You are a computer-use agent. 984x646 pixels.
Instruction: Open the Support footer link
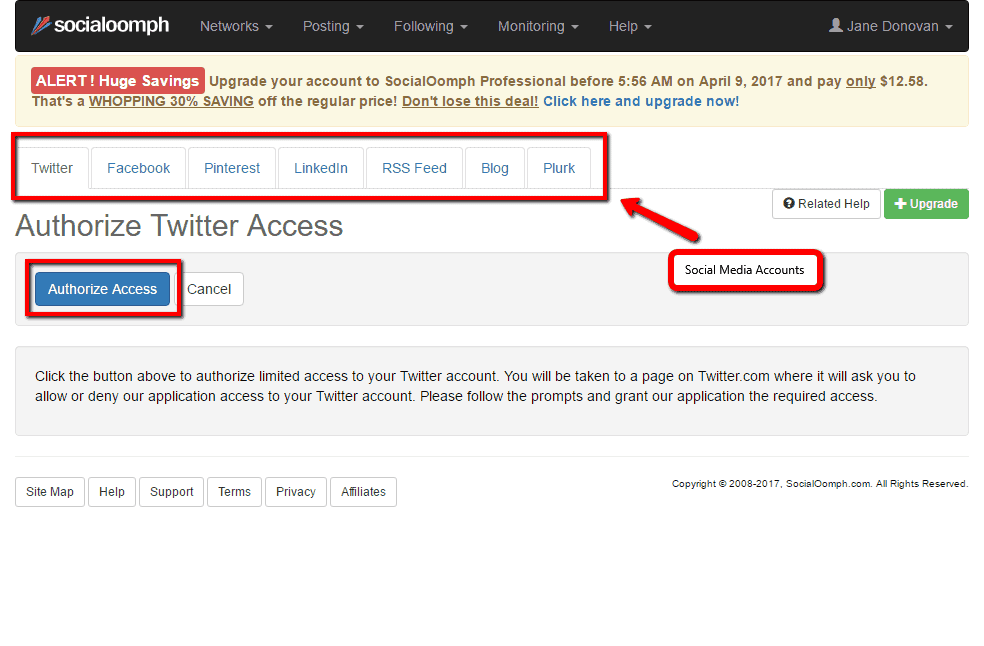pos(171,492)
